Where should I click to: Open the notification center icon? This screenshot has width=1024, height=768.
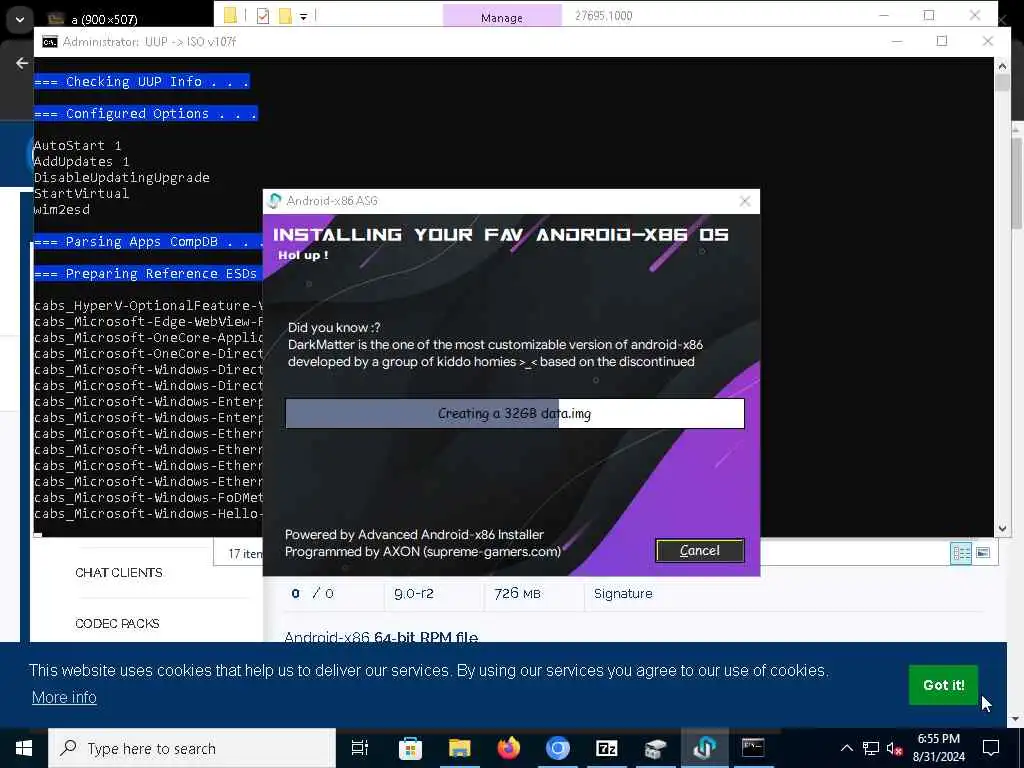pyautogui.click(x=991, y=748)
